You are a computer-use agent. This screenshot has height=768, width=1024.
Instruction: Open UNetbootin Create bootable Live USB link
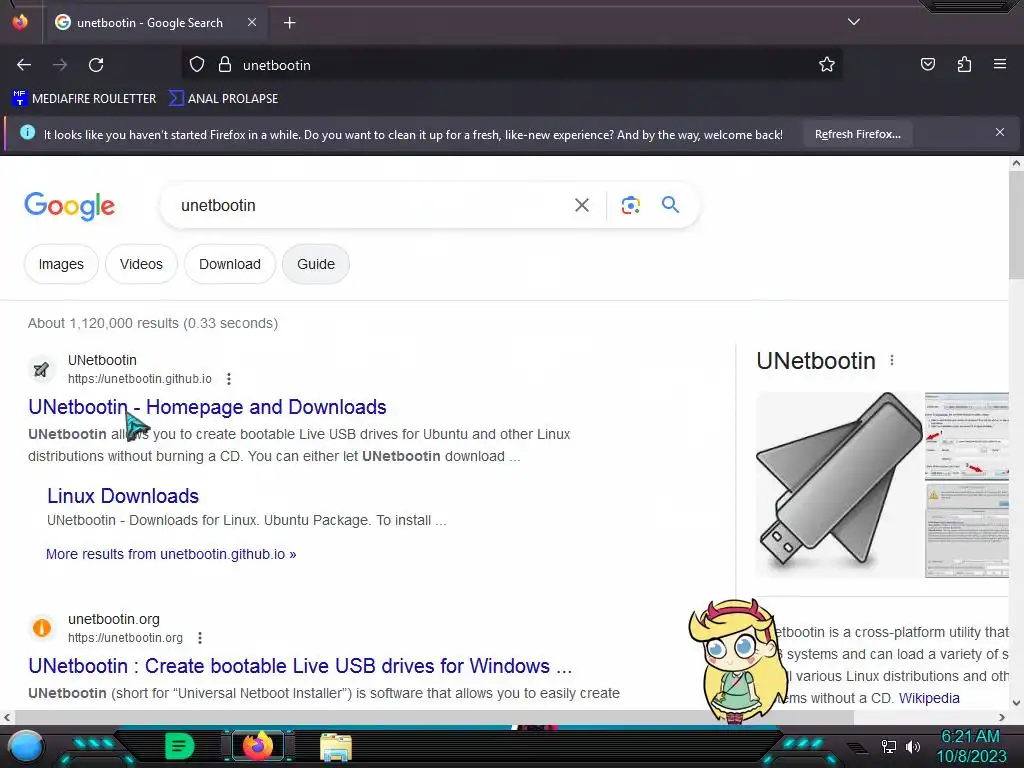(x=300, y=666)
